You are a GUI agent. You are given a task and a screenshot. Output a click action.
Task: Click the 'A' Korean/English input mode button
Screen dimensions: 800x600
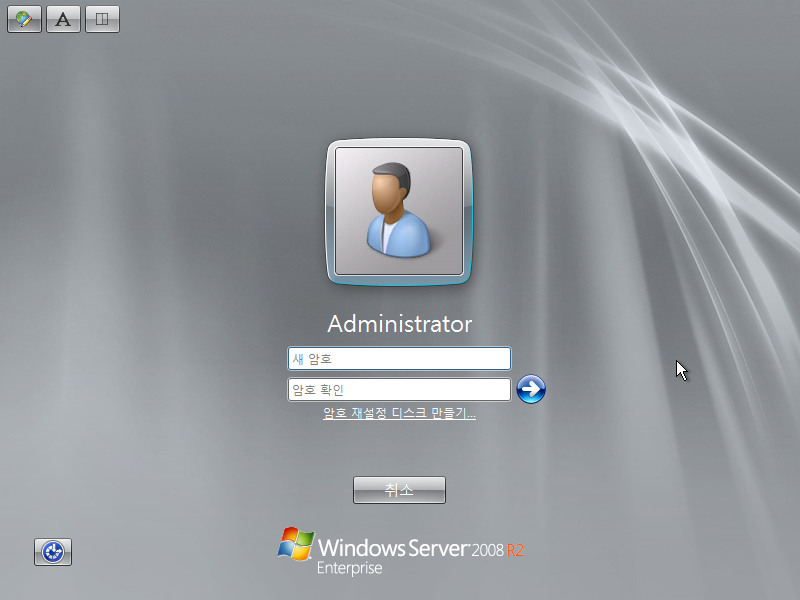tap(63, 19)
